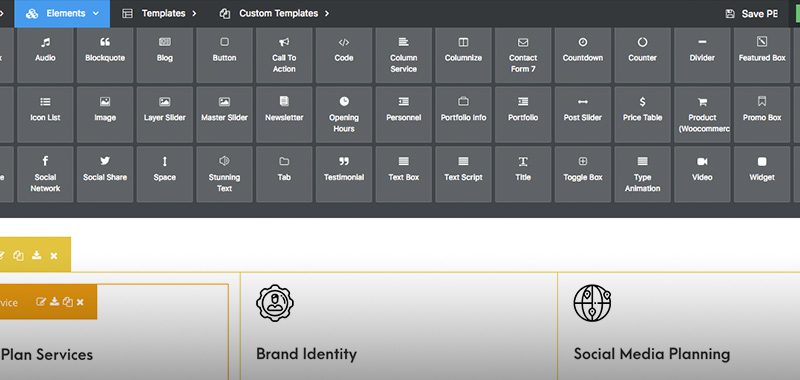The image size is (800, 380).
Task: Open the Templates menu
Action: point(159,14)
